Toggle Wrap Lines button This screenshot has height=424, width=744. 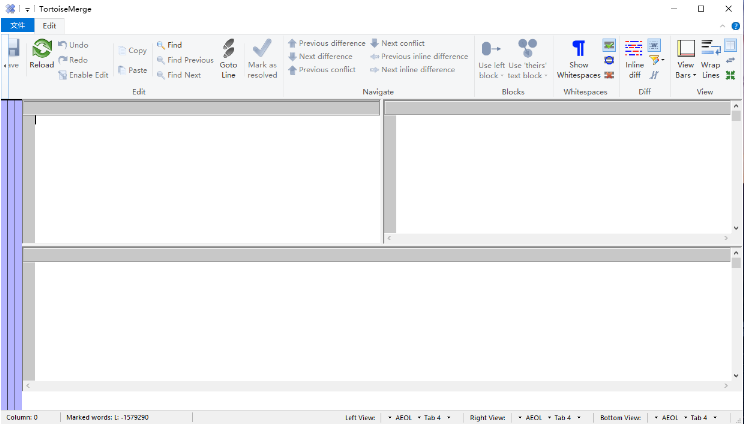710,59
